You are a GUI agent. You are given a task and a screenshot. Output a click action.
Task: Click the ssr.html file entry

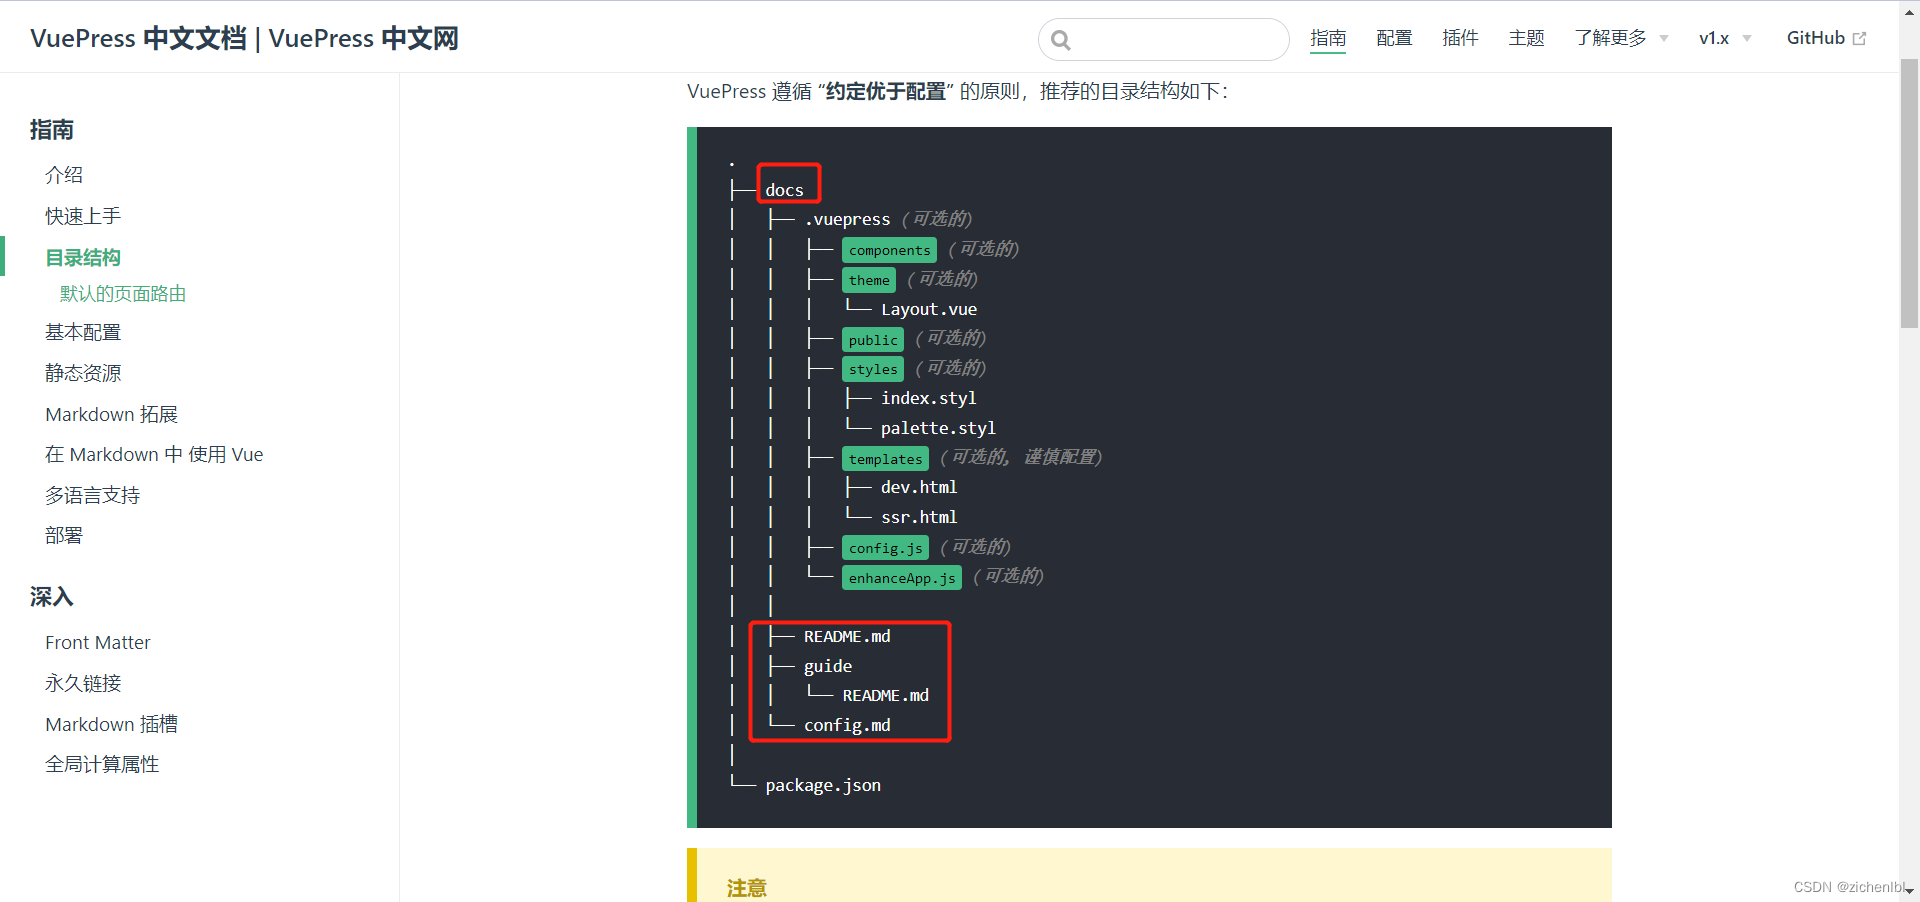(x=919, y=517)
